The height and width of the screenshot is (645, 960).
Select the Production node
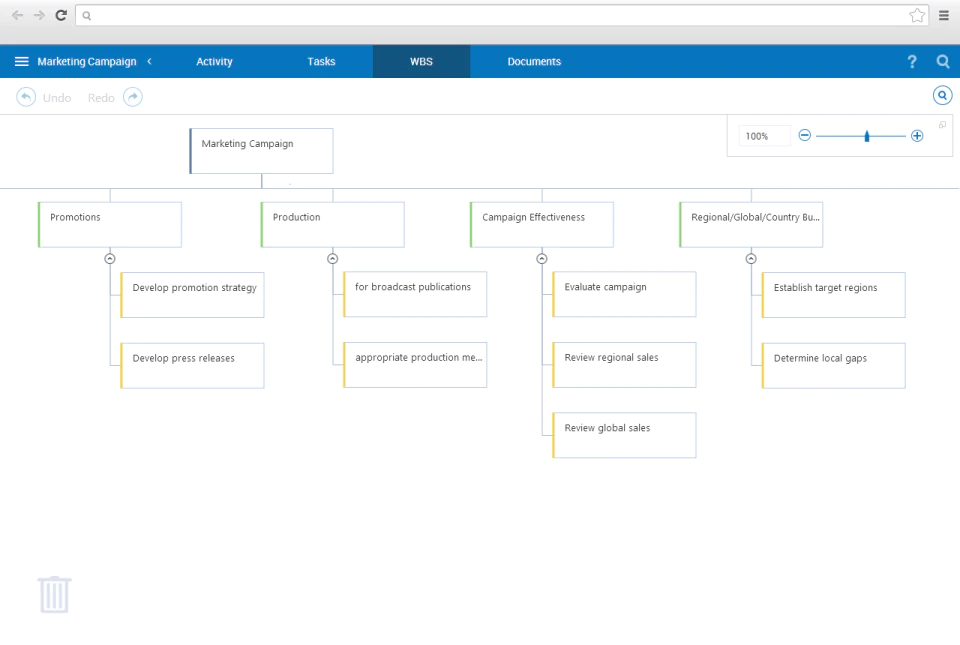332,225
